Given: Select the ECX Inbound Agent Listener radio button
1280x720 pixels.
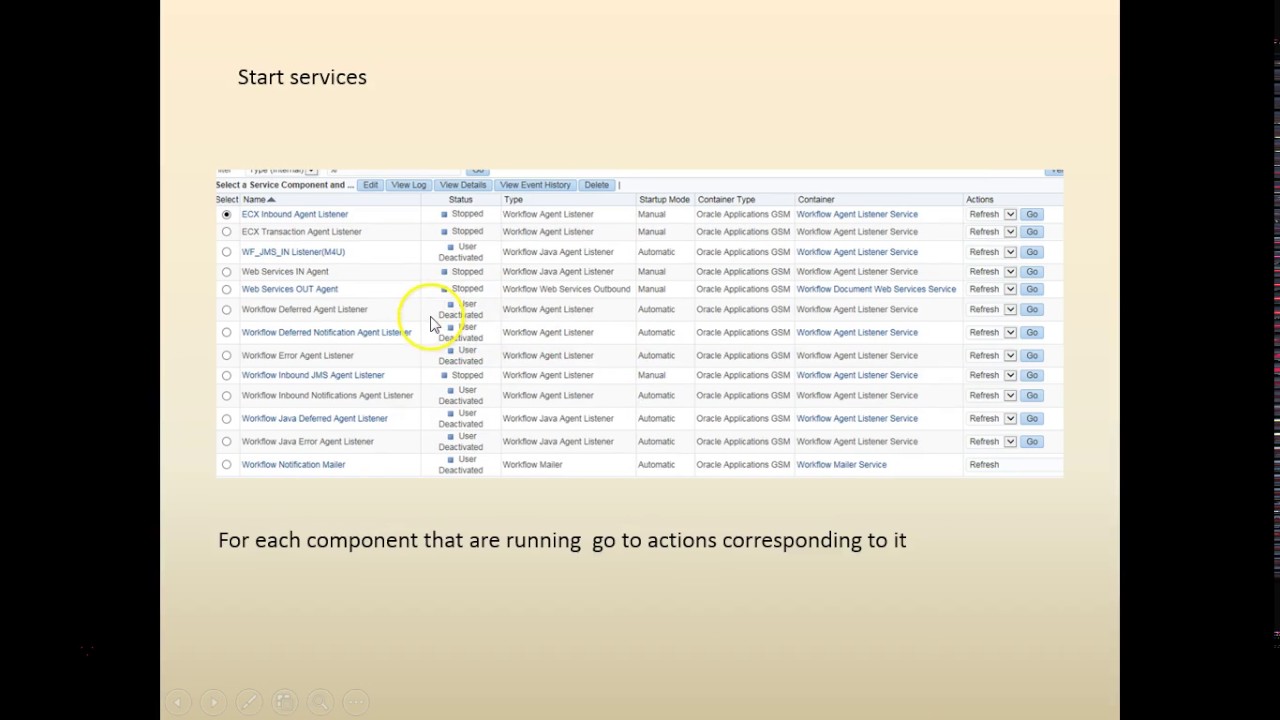Looking at the screenshot, I should coord(227,214).
